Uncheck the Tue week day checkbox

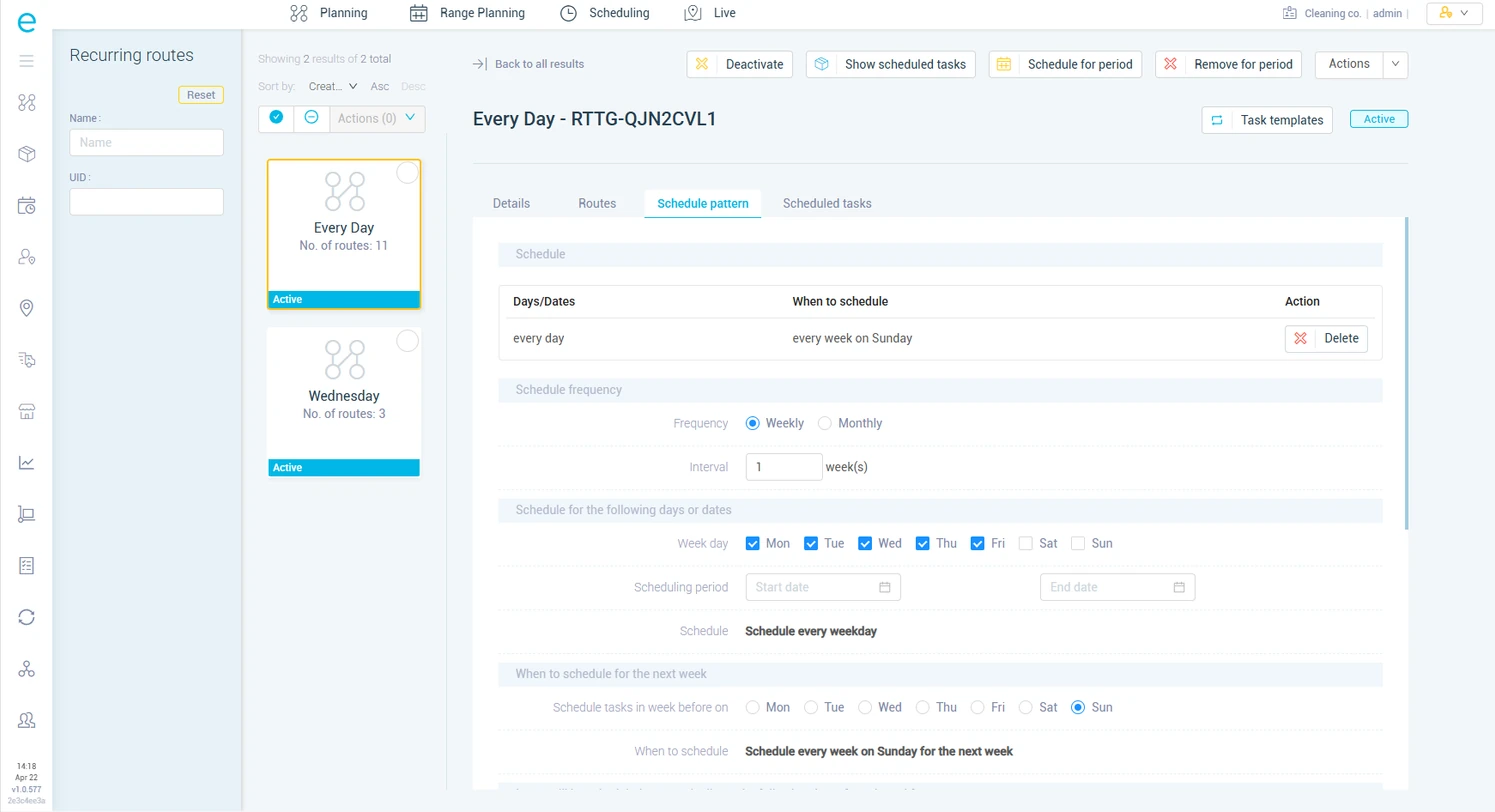tap(811, 543)
